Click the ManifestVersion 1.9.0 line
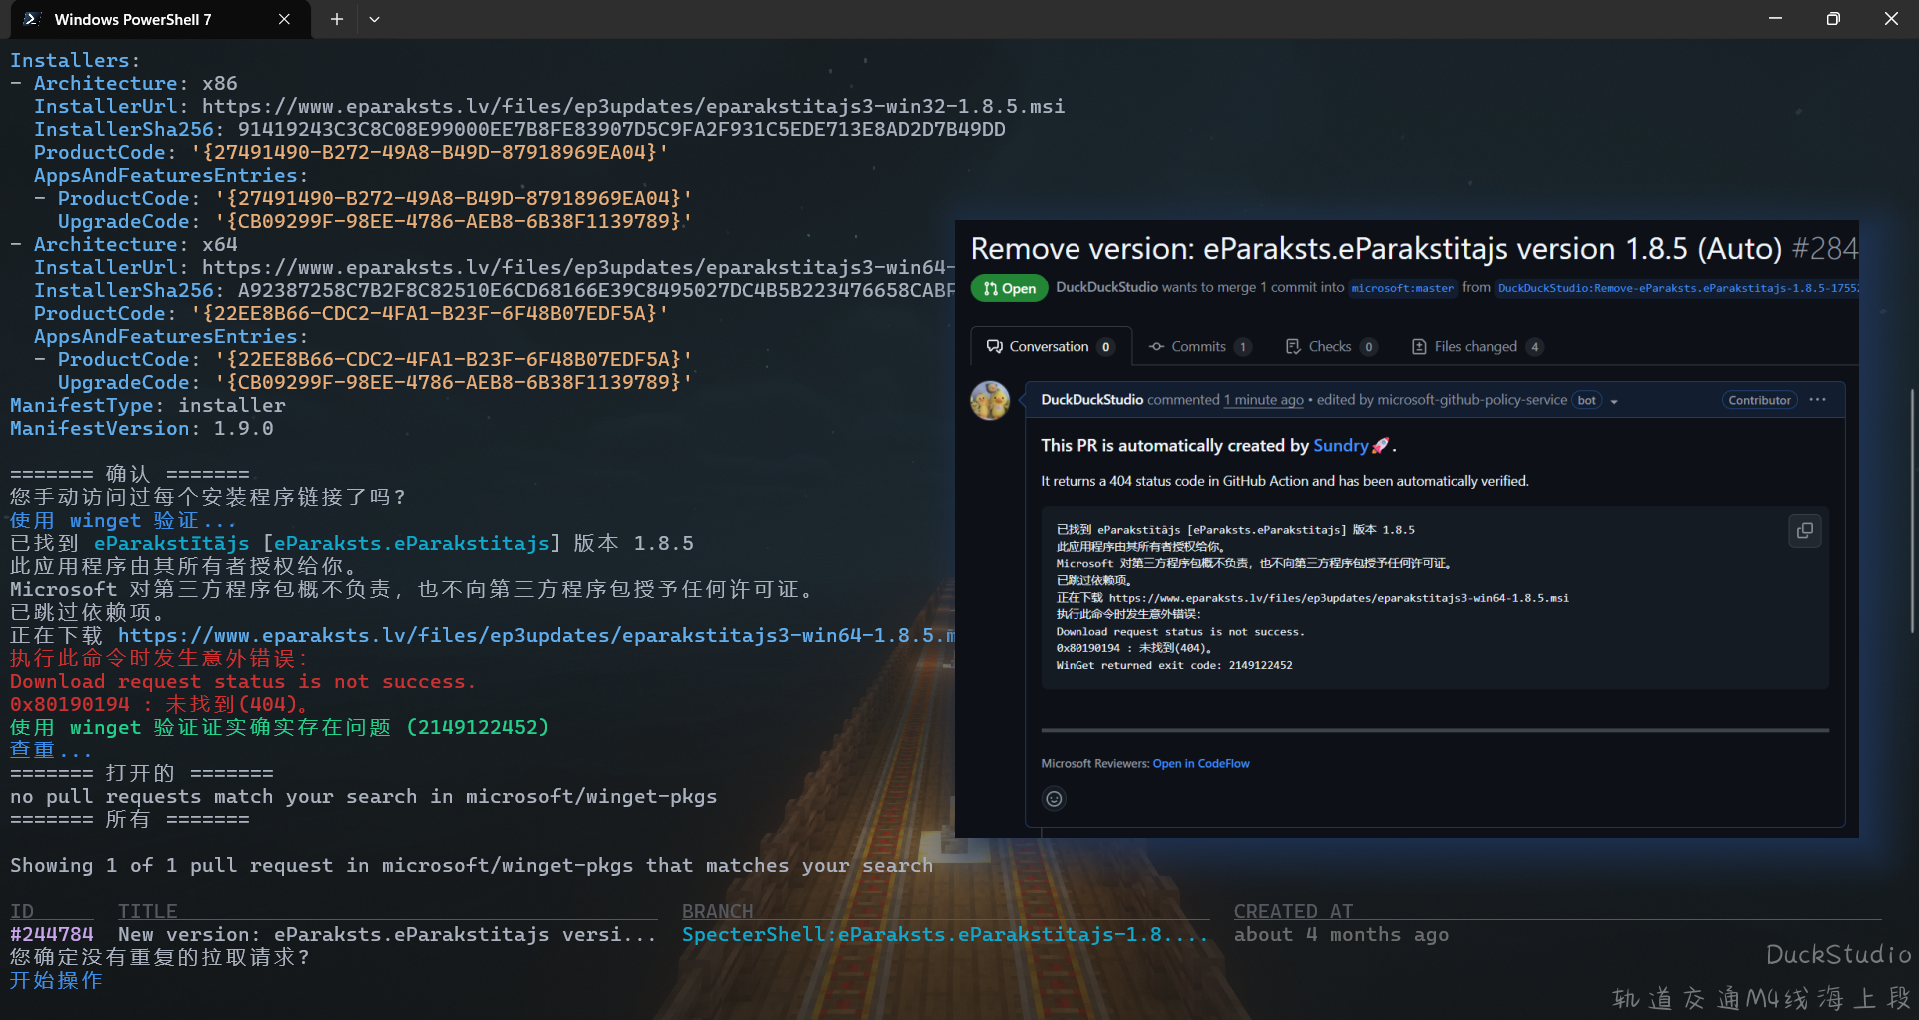Viewport: 1919px width, 1020px height. 142,428
